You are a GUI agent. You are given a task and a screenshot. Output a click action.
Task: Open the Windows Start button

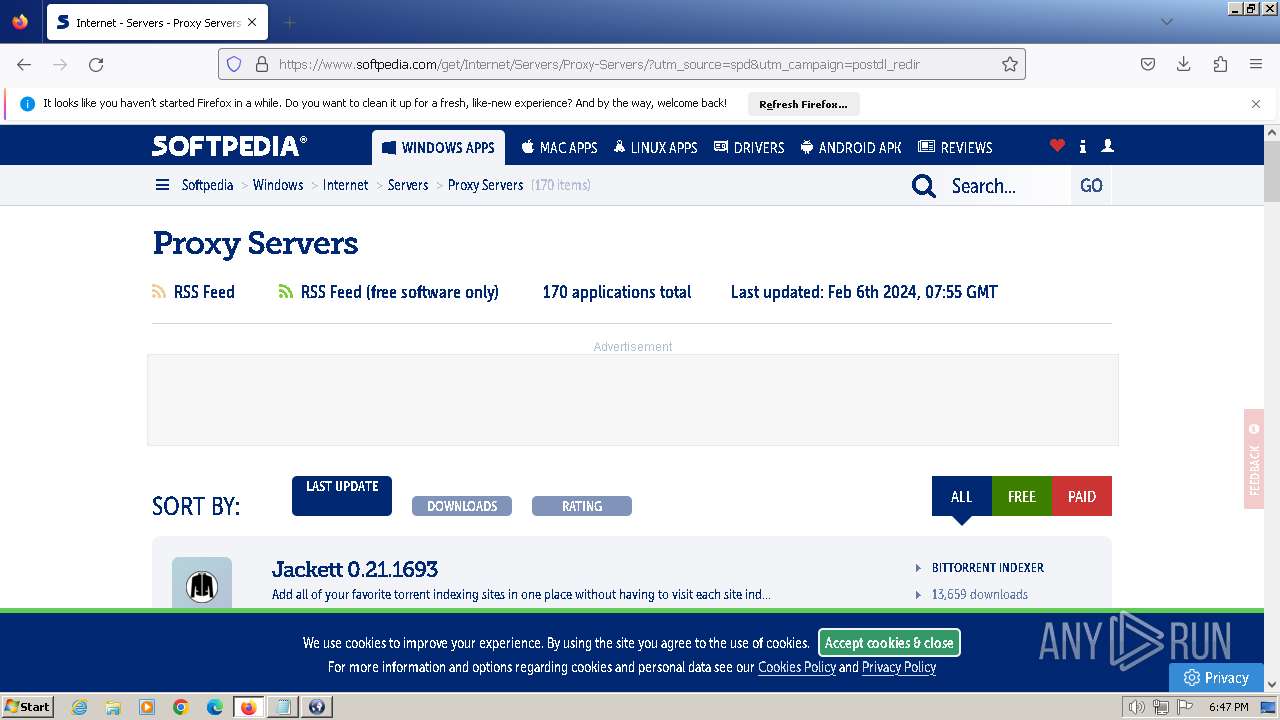click(x=27, y=707)
